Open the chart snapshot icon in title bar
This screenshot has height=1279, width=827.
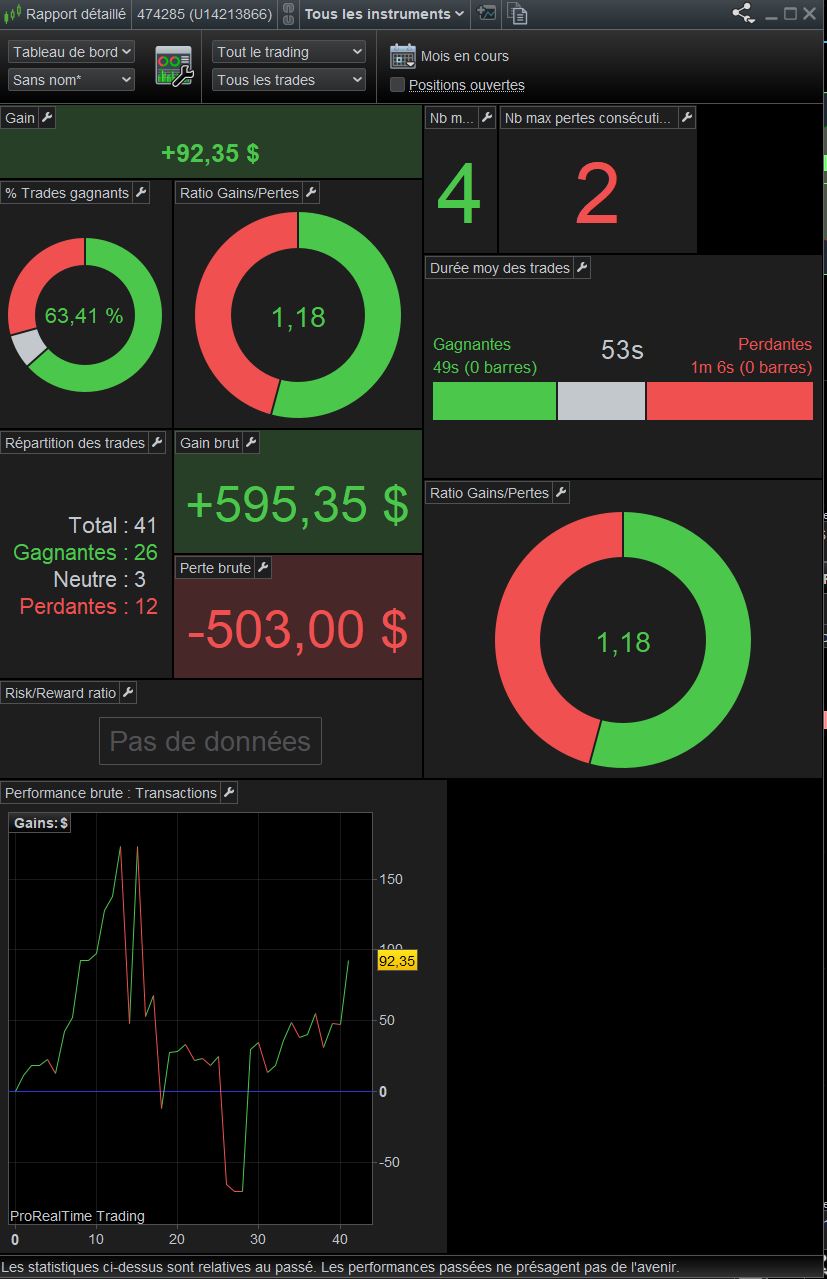(486, 14)
